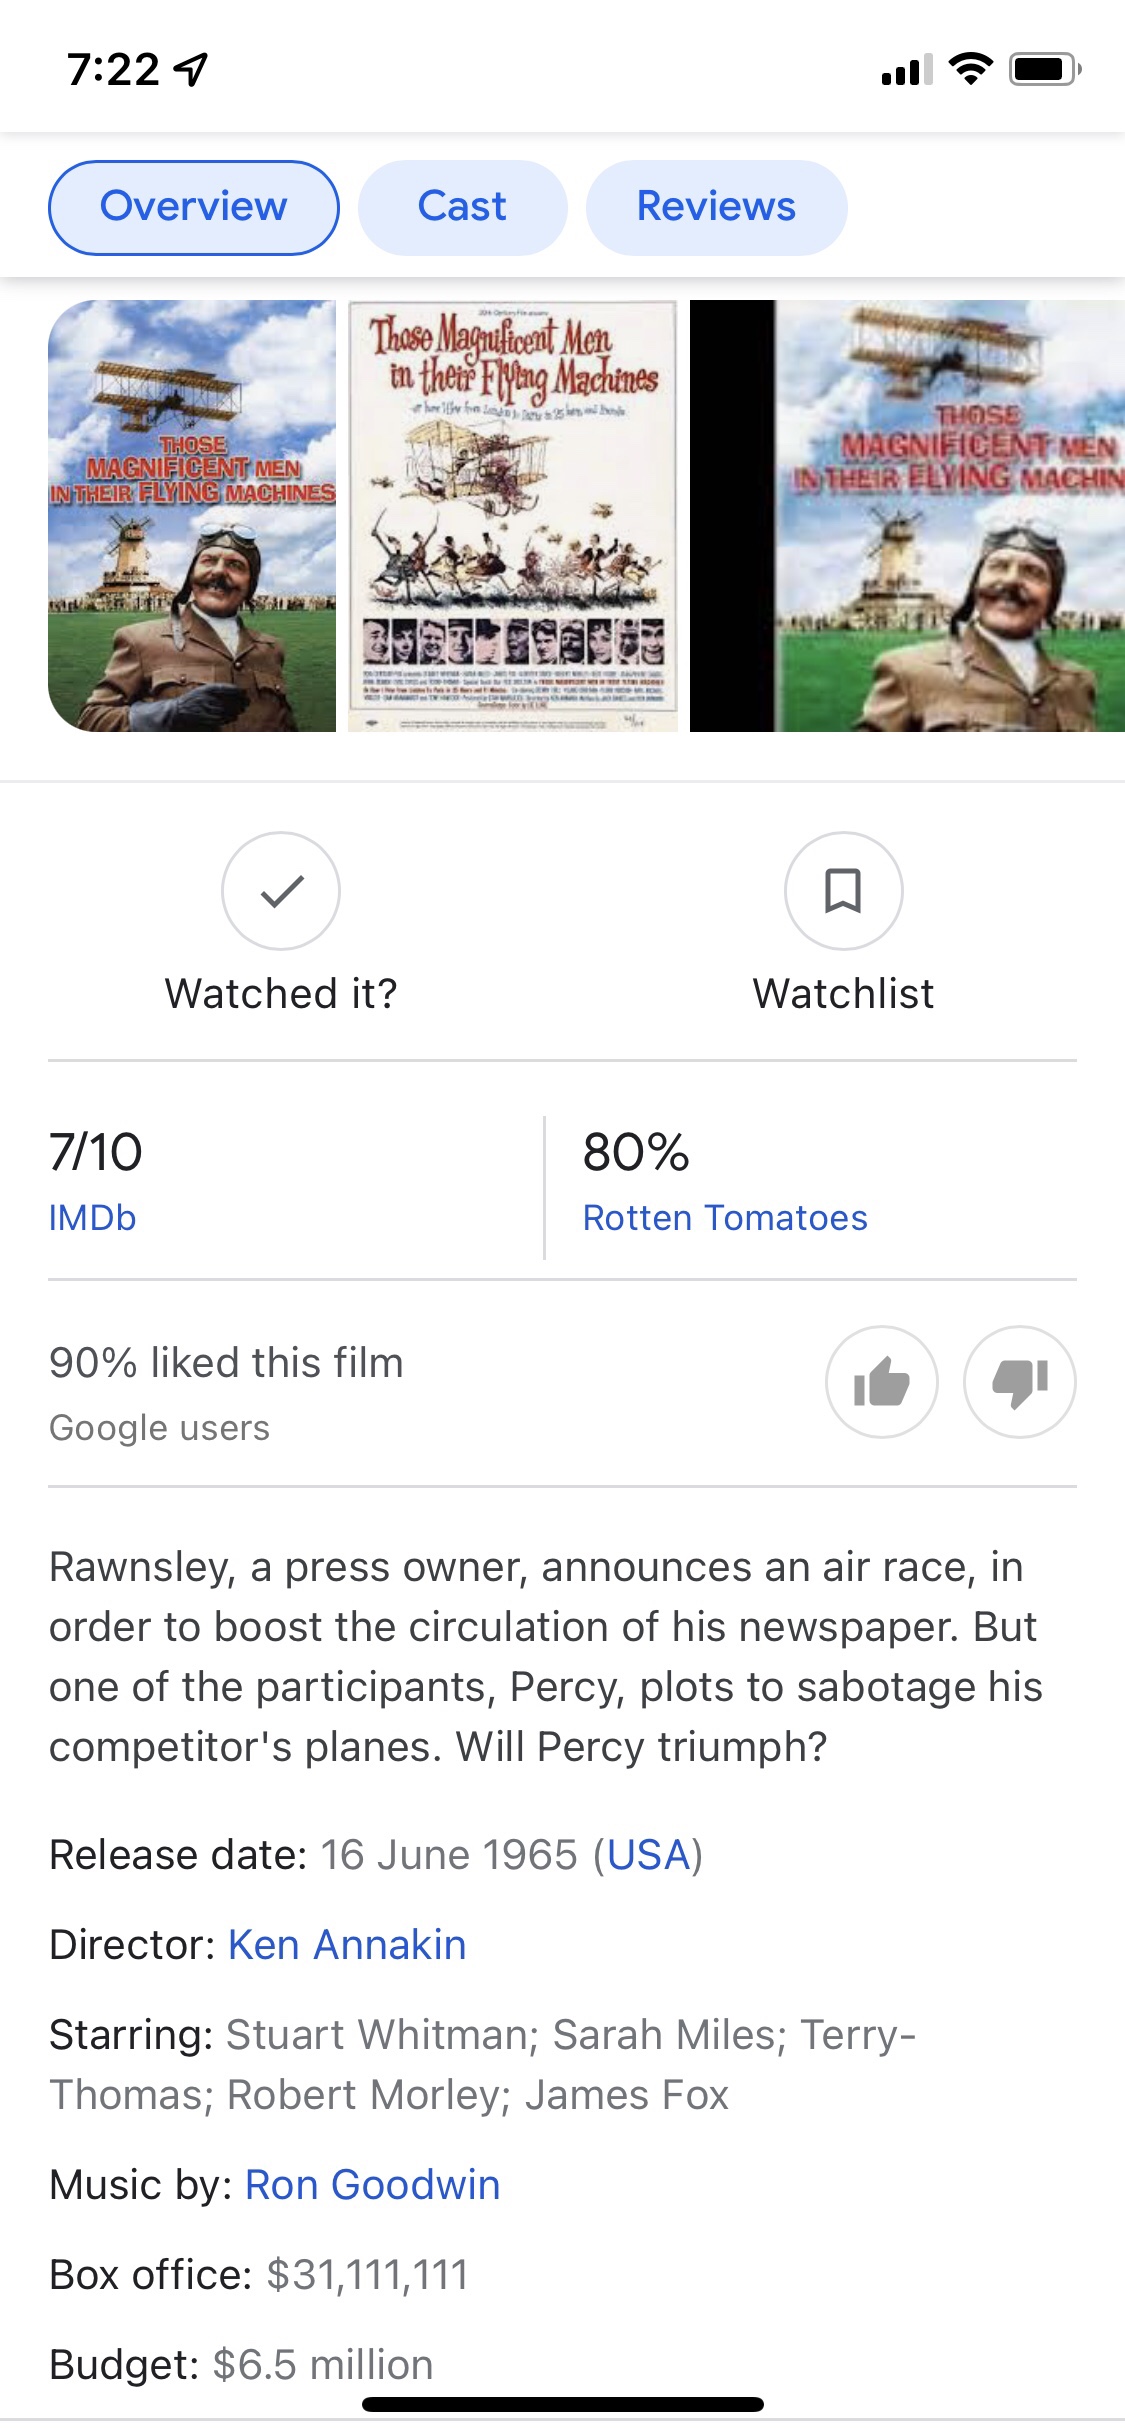1125x2436 pixels.
Task: Open composer Ron Goodwin's page
Action: (x=372, y=2185)
